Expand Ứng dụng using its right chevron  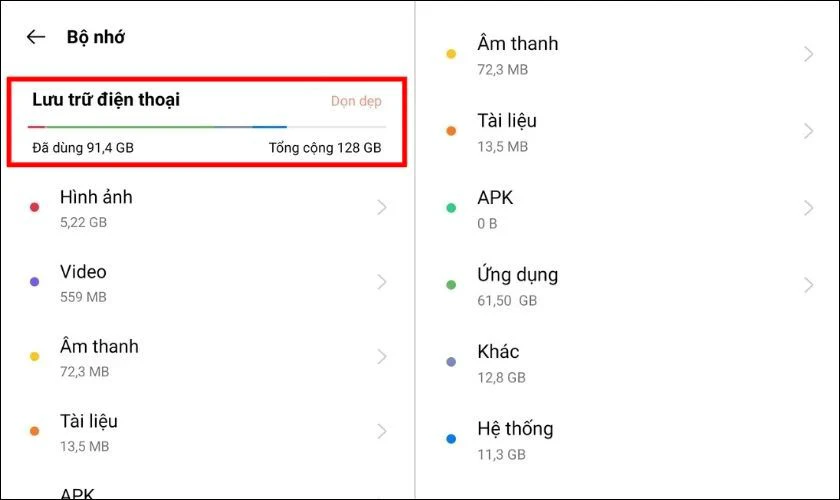[808, 285]
